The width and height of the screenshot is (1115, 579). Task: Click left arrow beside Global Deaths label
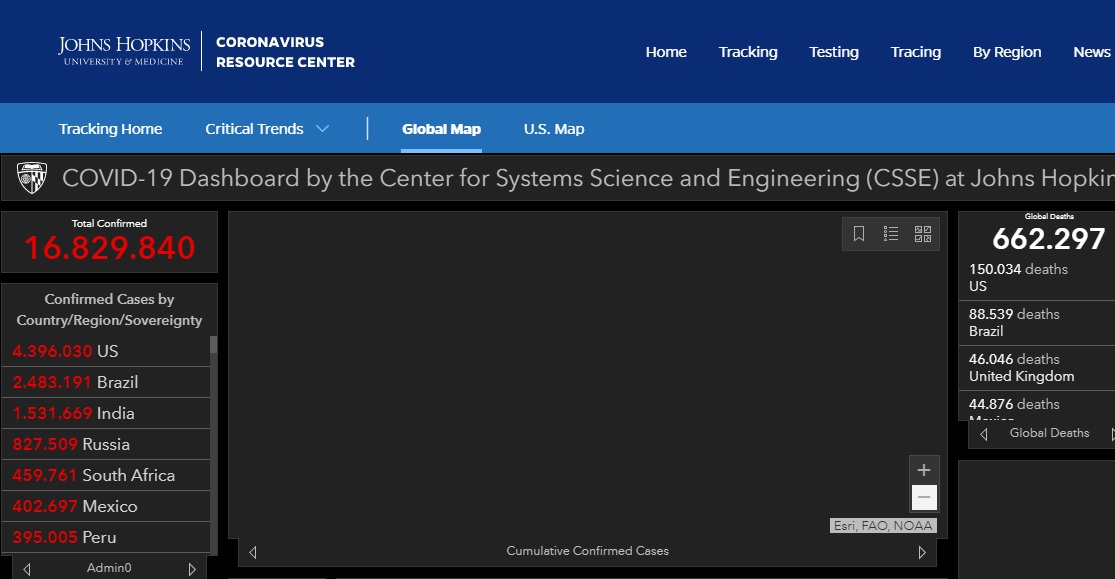[984, 434]
